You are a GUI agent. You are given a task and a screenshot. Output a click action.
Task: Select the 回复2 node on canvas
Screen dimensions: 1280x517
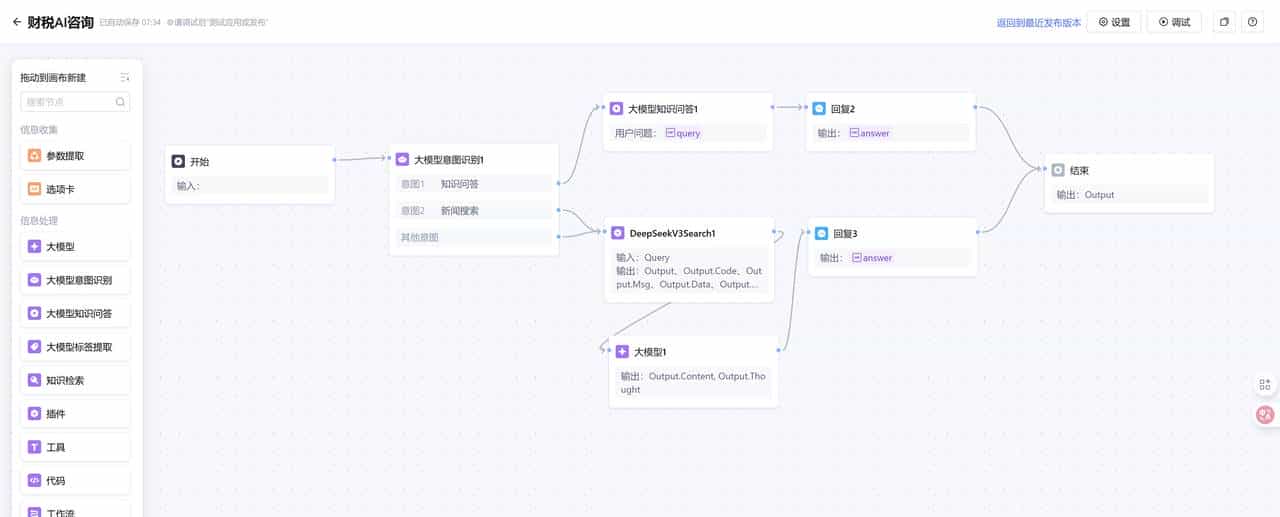890,108
